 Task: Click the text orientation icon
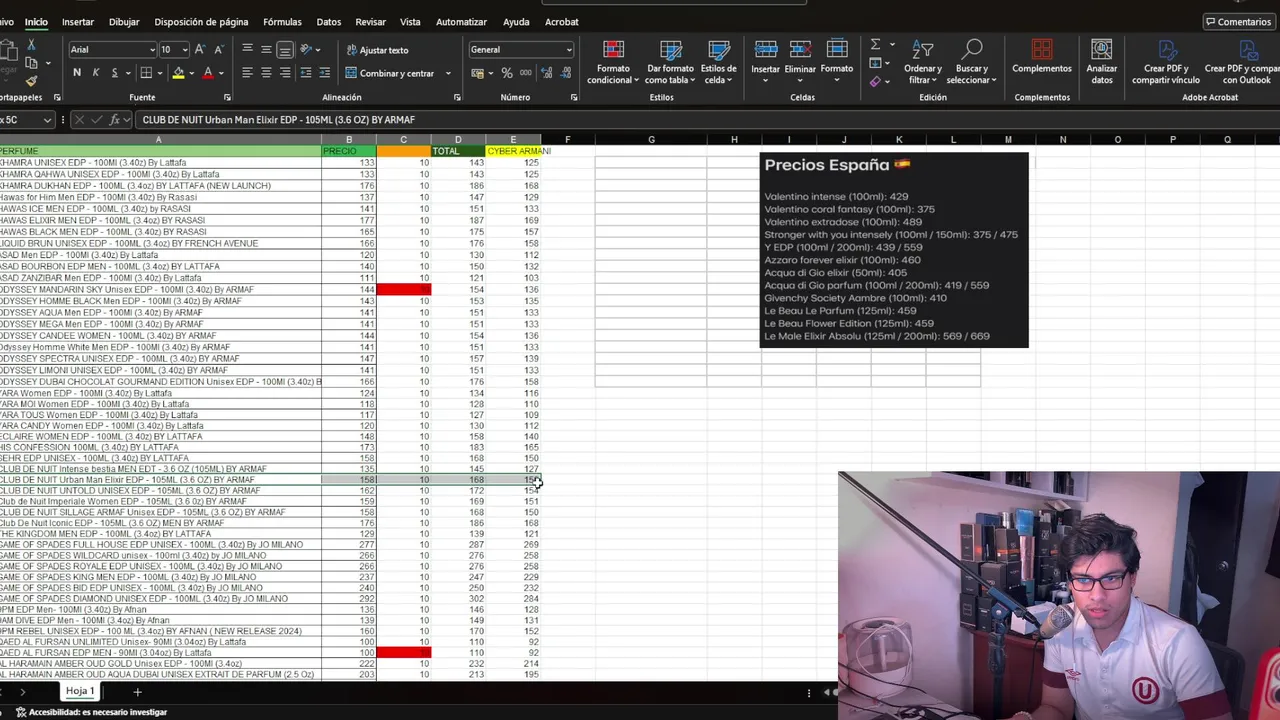[x=306, y=49]
